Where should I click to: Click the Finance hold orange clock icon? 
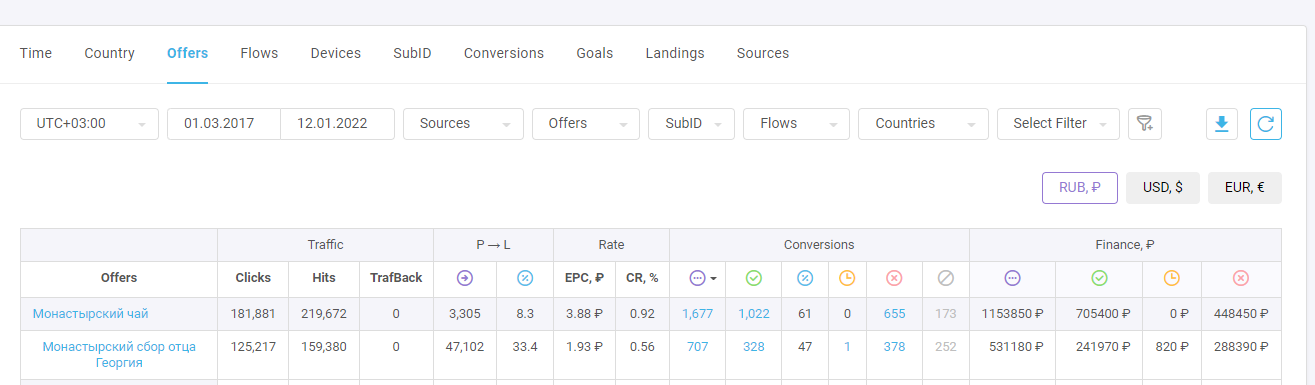coord(1170,278)
